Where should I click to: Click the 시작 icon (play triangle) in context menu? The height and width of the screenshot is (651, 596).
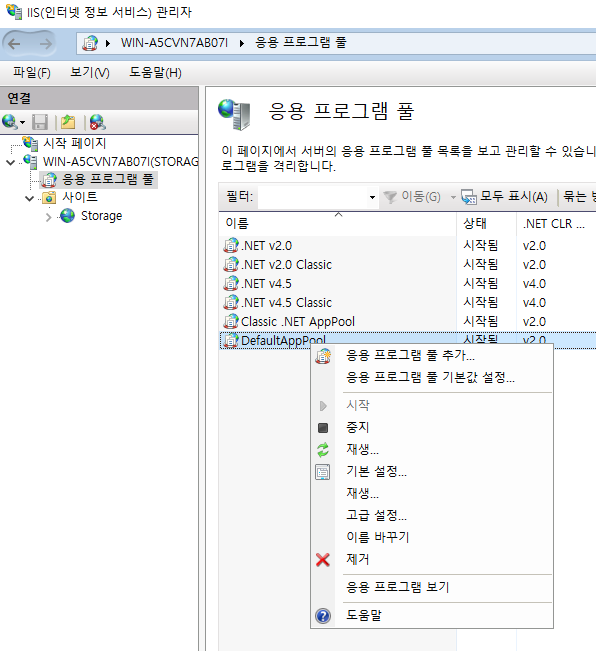323,406
